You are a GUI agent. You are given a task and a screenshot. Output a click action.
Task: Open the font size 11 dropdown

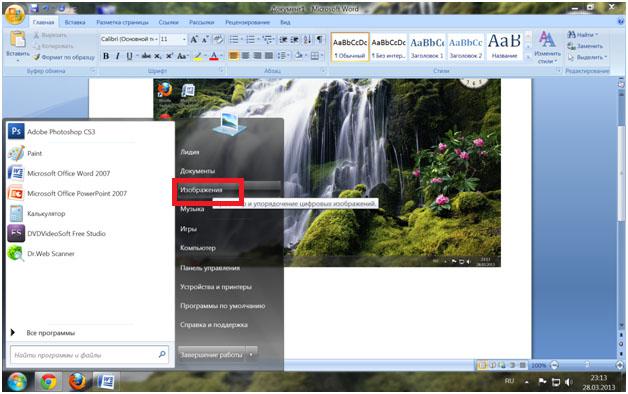point(184,39)
